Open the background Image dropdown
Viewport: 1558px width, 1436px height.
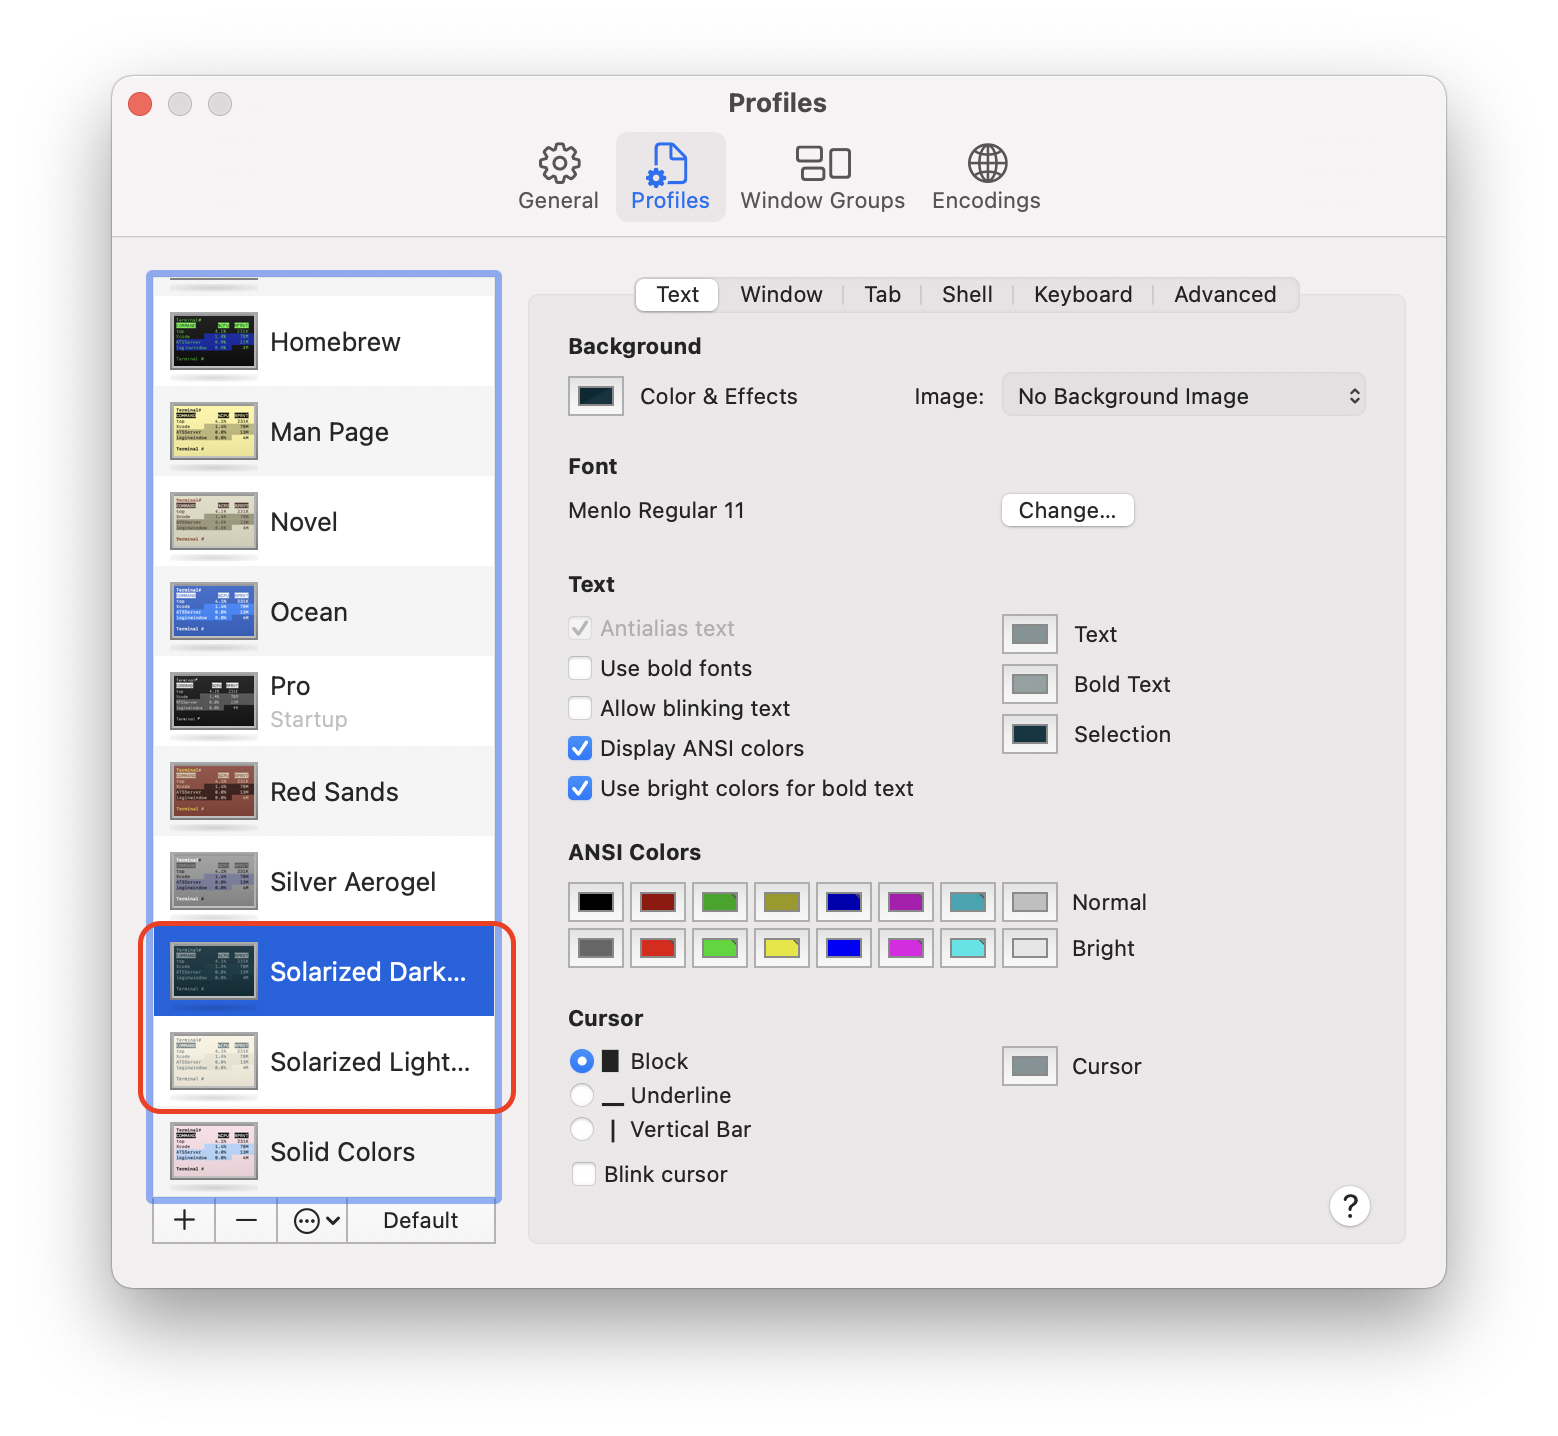tap(1183, 396)
